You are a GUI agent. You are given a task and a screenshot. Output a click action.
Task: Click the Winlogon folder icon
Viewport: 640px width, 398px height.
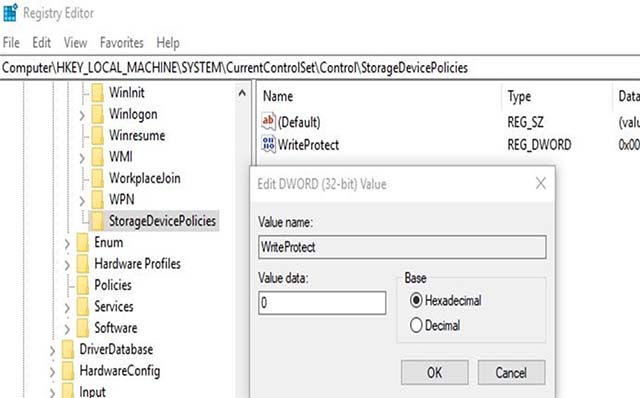click(x=98, y=114)
